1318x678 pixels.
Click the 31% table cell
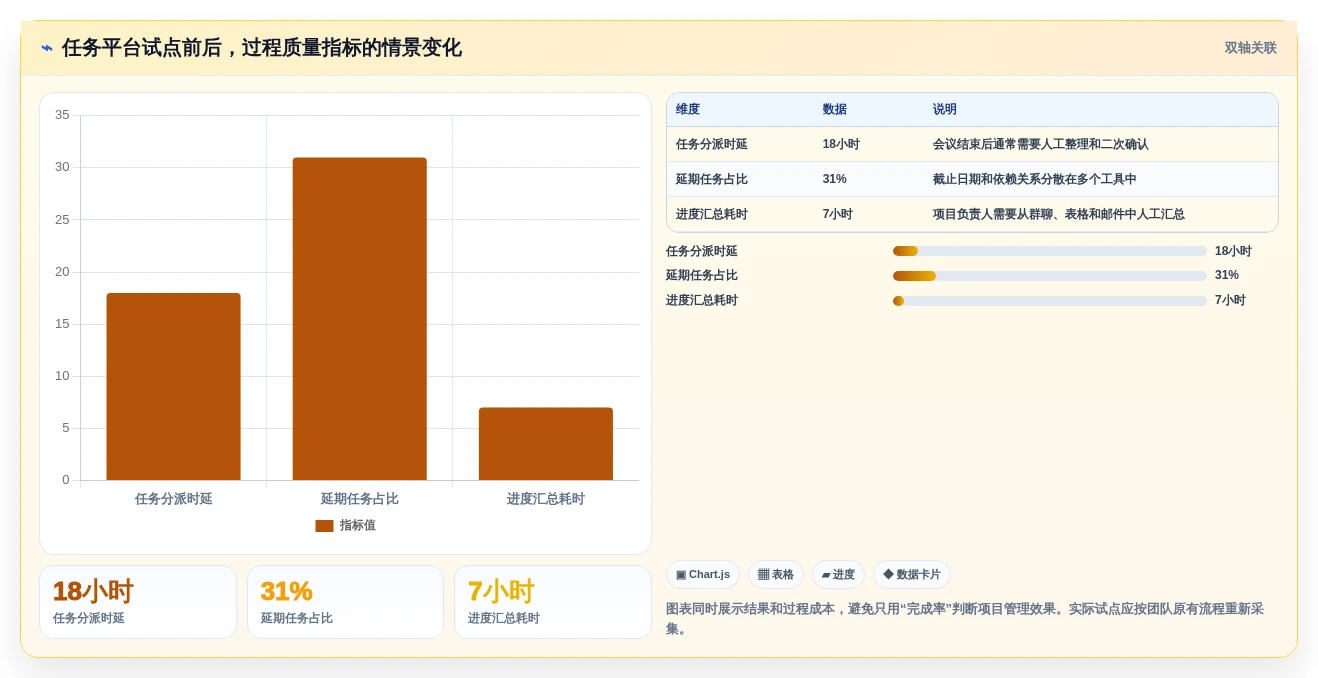tap(834, 180)
